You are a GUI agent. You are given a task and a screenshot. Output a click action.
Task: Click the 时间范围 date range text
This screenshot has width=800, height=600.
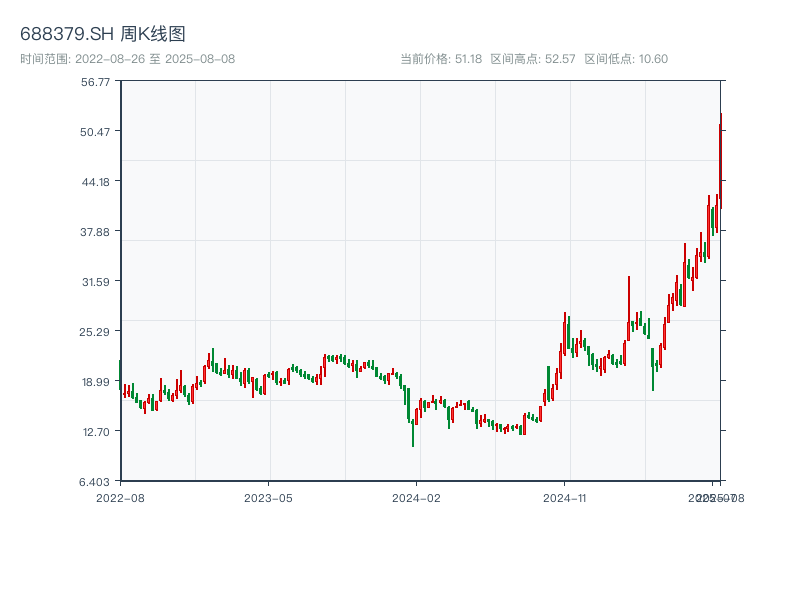pyautogui.click(x=128, y=59)
